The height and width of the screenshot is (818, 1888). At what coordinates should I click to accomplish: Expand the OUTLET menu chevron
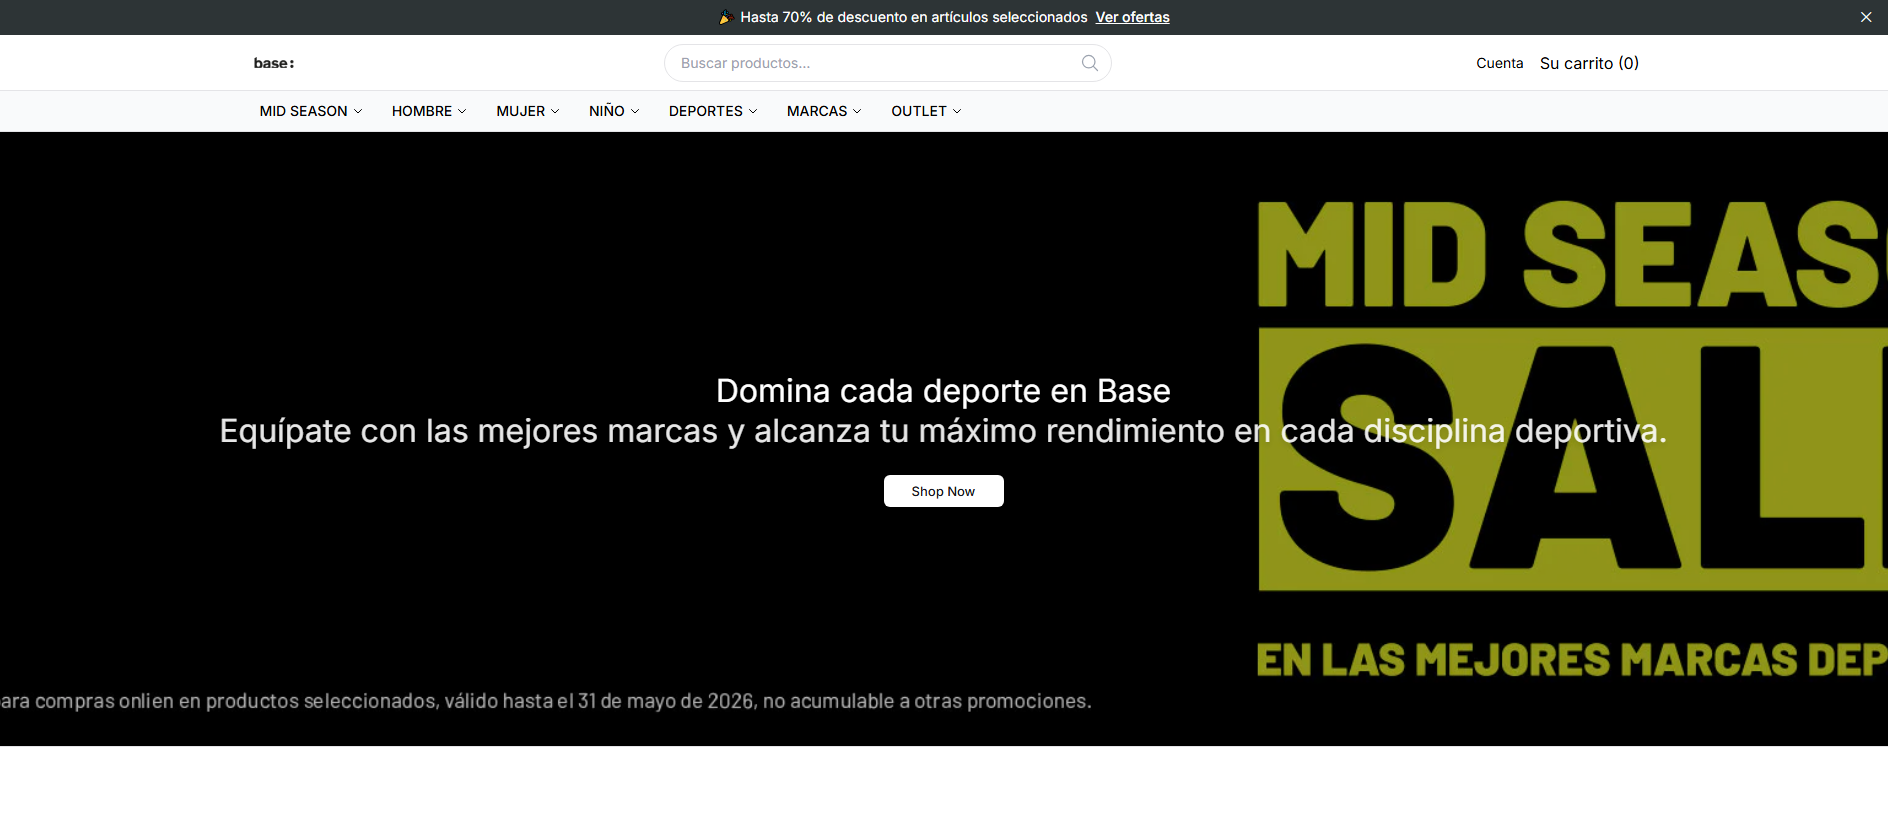point(957,111)
